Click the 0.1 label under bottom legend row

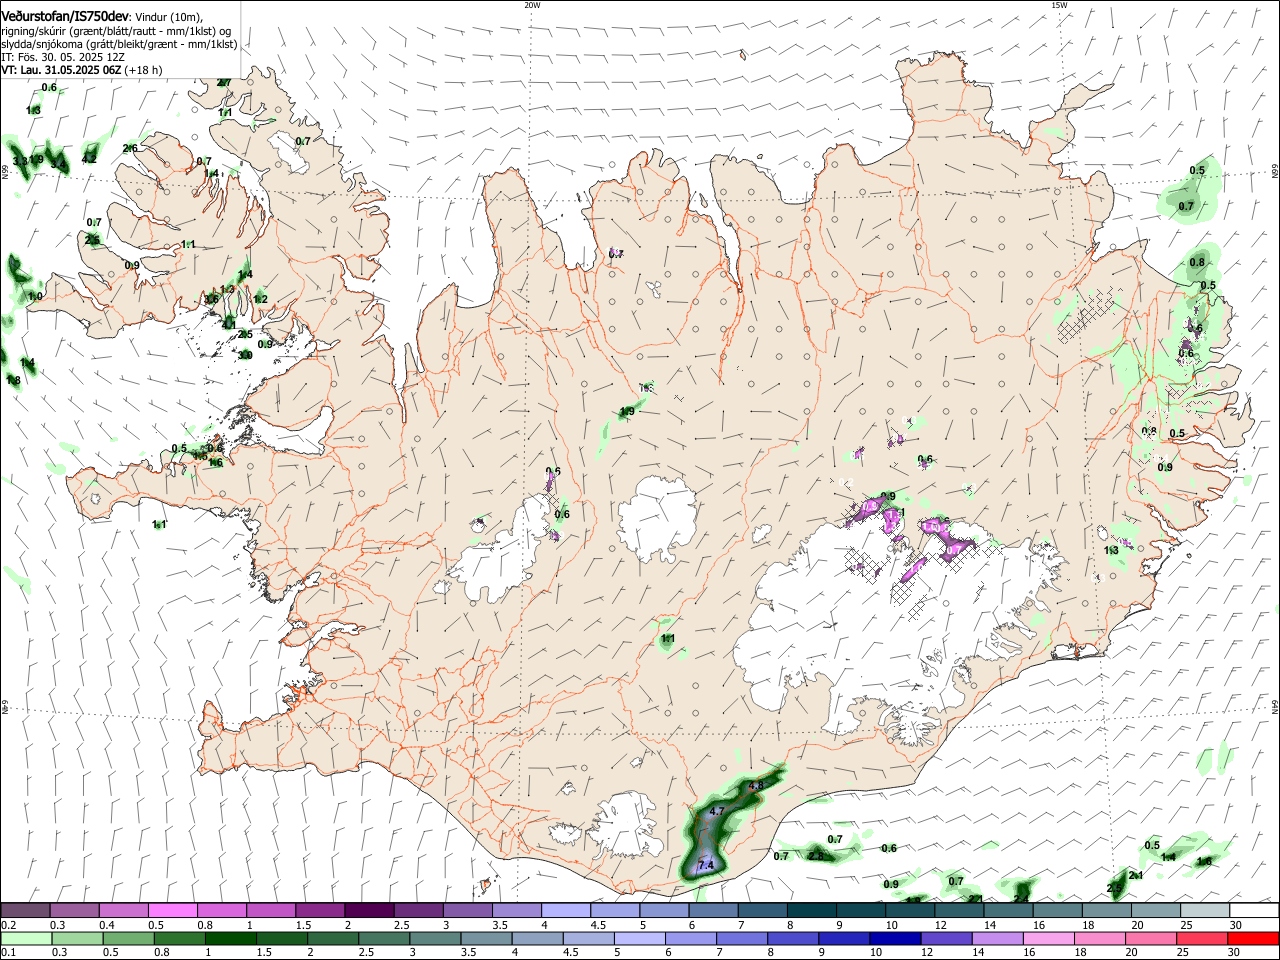[8, 952]
